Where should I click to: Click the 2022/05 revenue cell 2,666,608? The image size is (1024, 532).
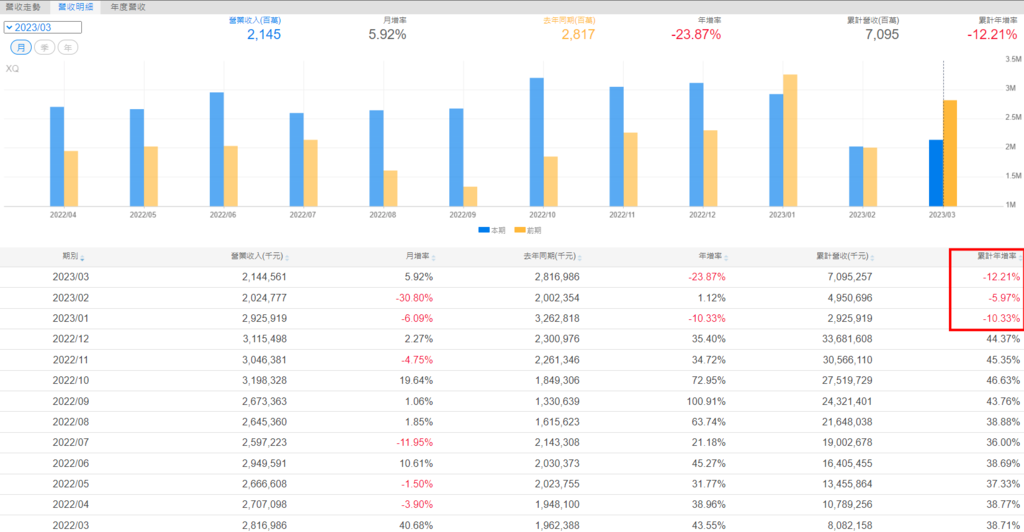264,484
